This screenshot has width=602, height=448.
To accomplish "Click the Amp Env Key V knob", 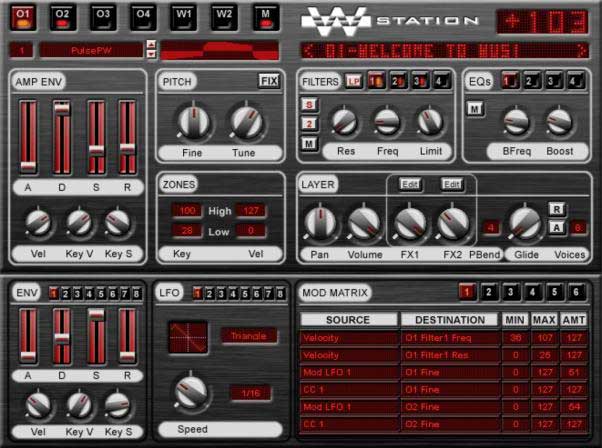I will pyautogui.click(x=79, y=223).
